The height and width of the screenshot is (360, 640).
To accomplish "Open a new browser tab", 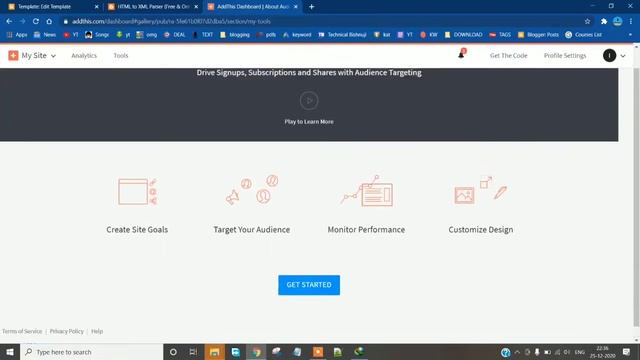I will pos(311,7).
